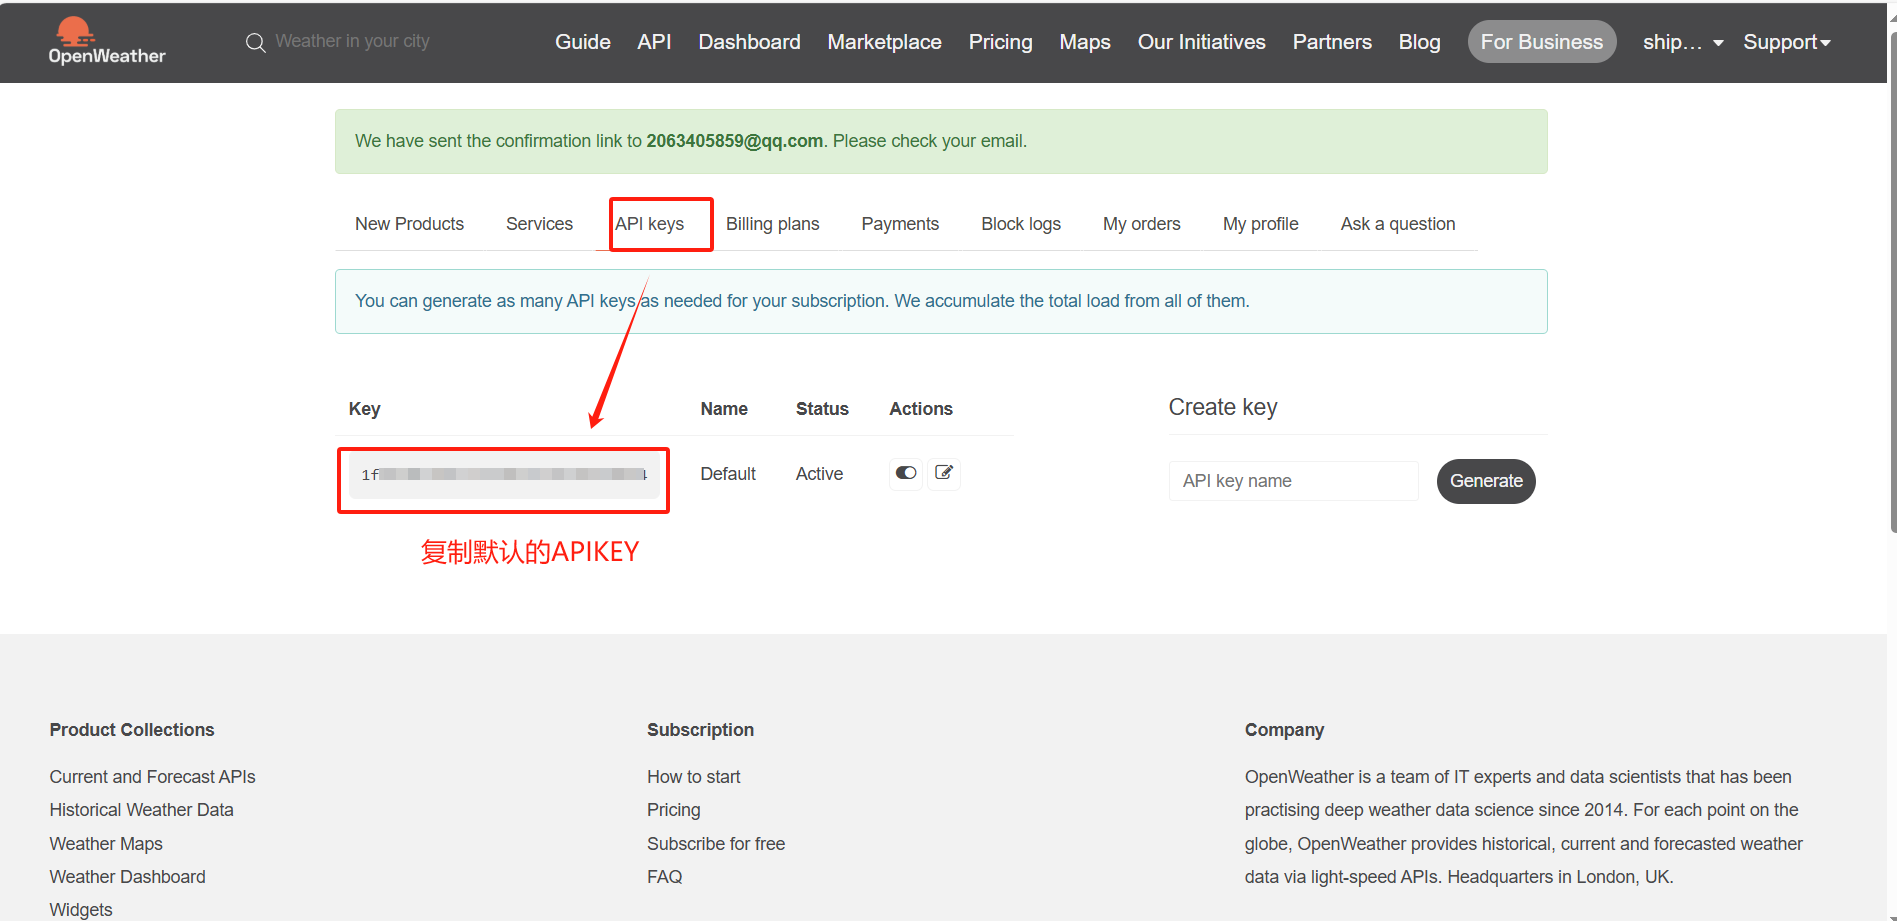Open Historical Weather Data link

(x=141, y=810)
